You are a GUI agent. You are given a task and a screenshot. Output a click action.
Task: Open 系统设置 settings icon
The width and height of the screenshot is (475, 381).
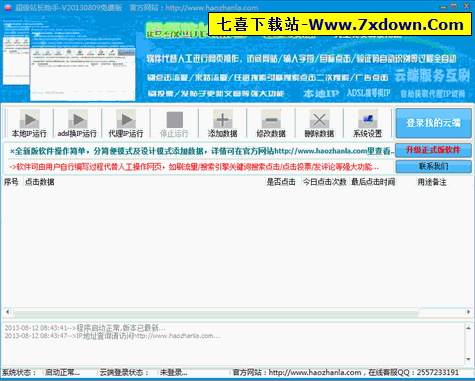pyautogui.click(x=368, y=119)
